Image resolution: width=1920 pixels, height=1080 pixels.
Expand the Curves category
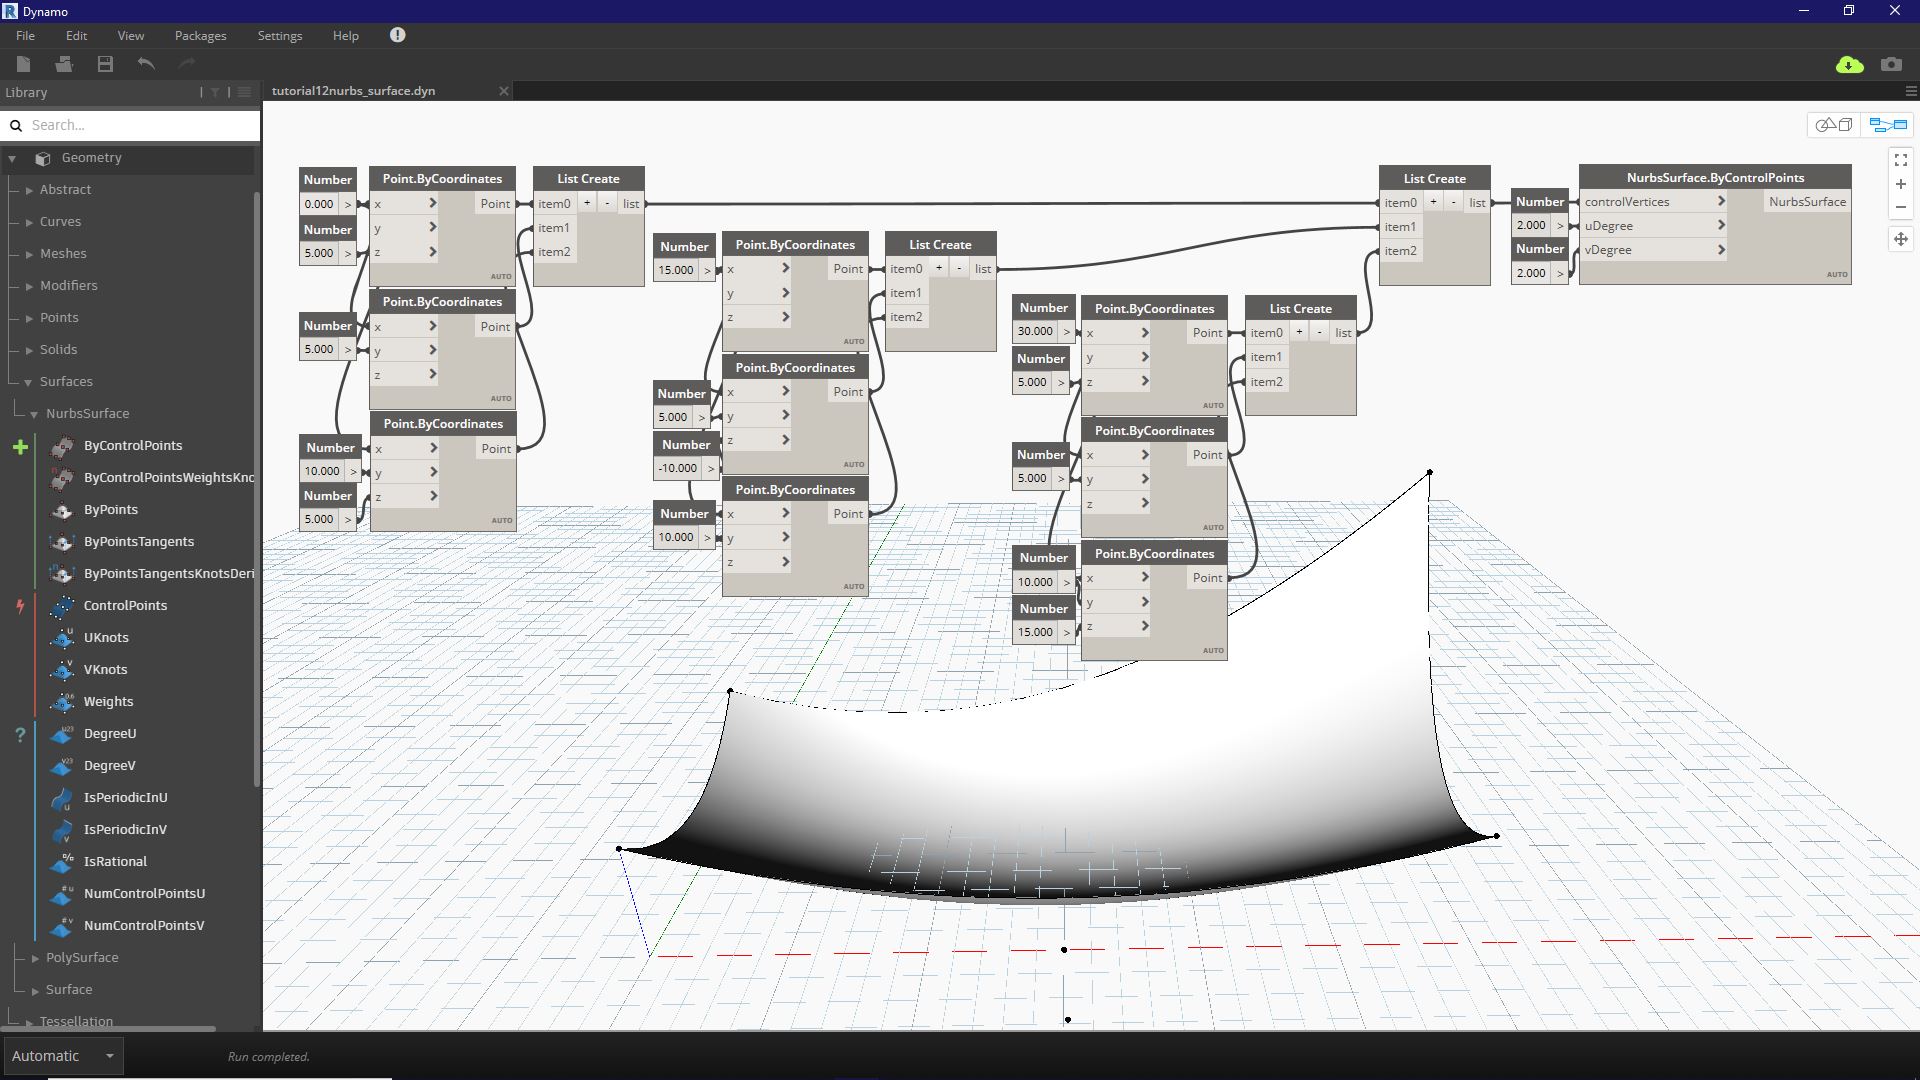(30, 222)
